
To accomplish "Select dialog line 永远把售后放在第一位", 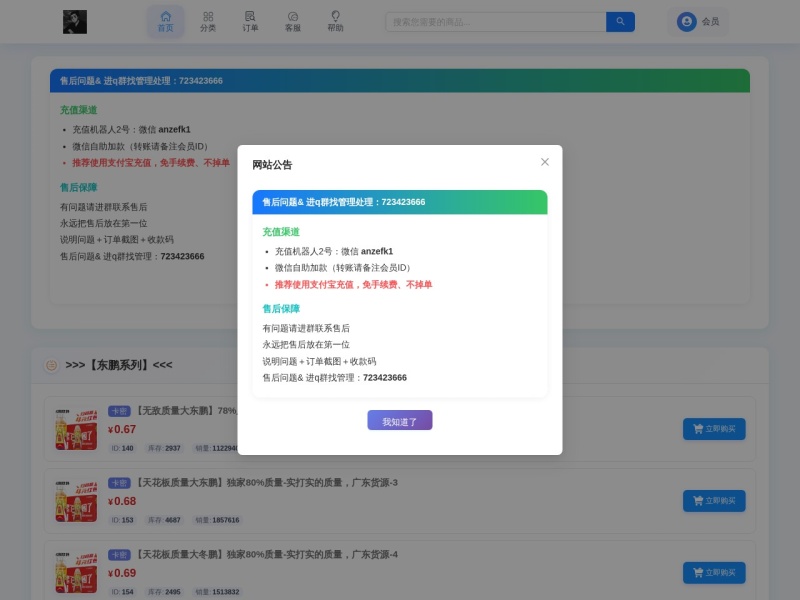I will coord(306,345).
